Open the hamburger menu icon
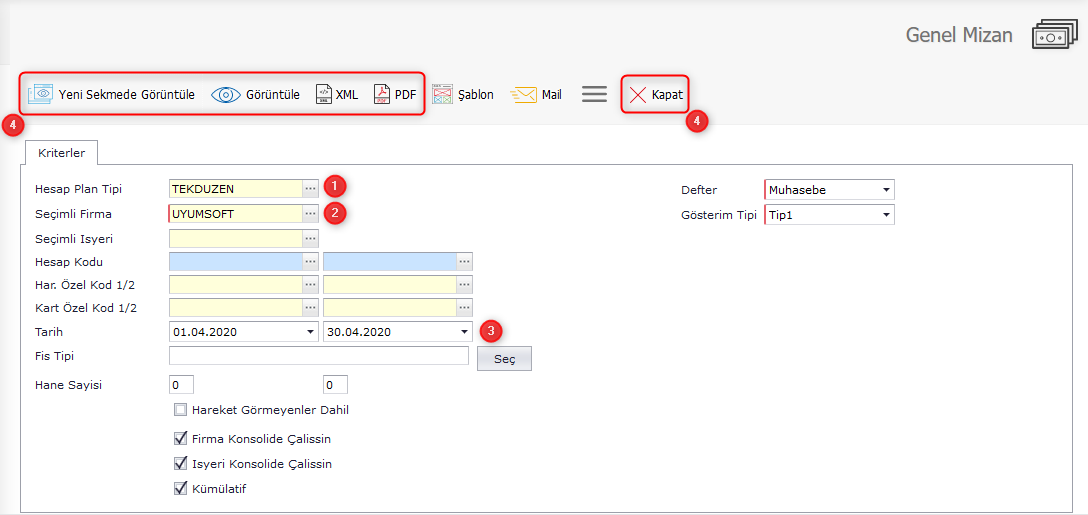The width and height of the screenshot is (1088, 515). [x=595, y=94]
